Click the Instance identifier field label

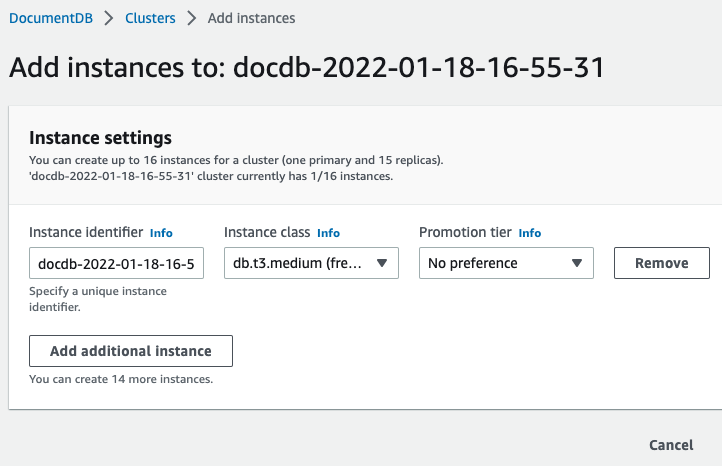pos(86,232)
